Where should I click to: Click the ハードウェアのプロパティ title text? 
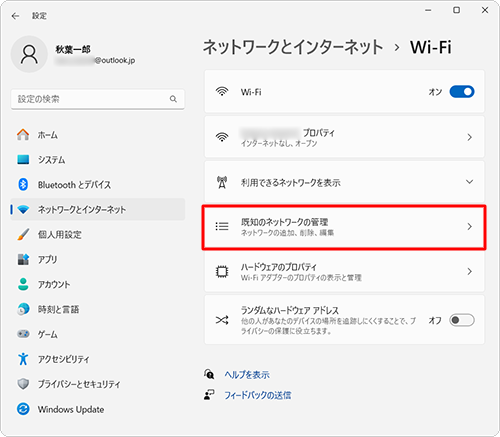coord(279,267)
